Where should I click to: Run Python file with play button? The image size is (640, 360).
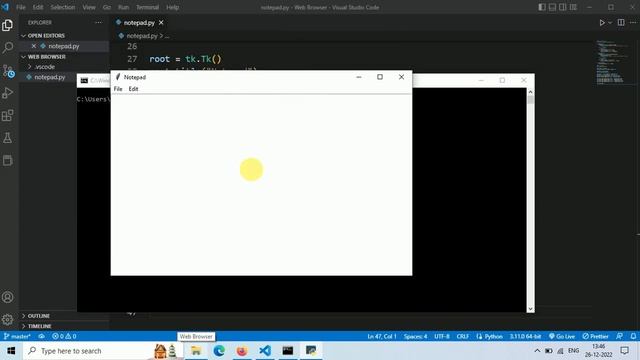(602, 23)
